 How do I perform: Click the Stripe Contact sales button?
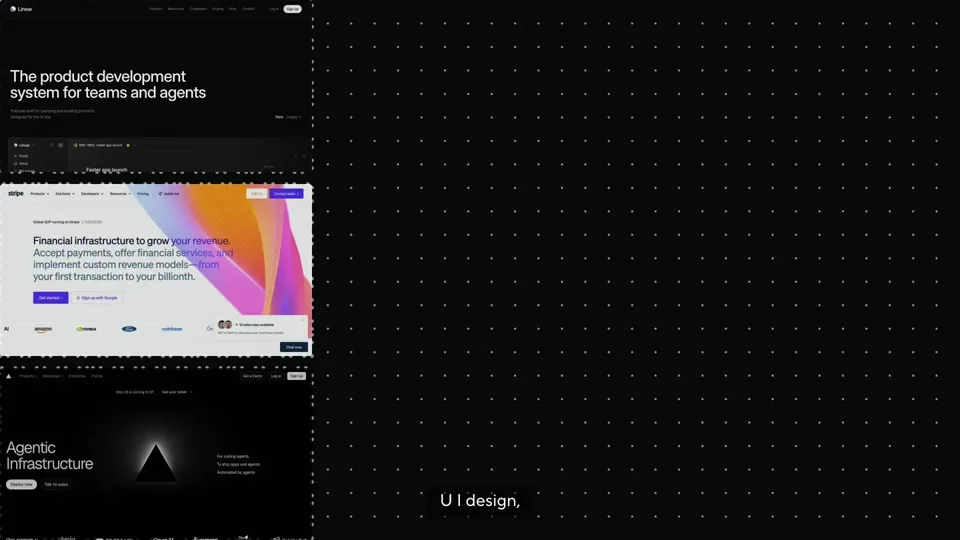pyautogui.click(x=286, y=193)
